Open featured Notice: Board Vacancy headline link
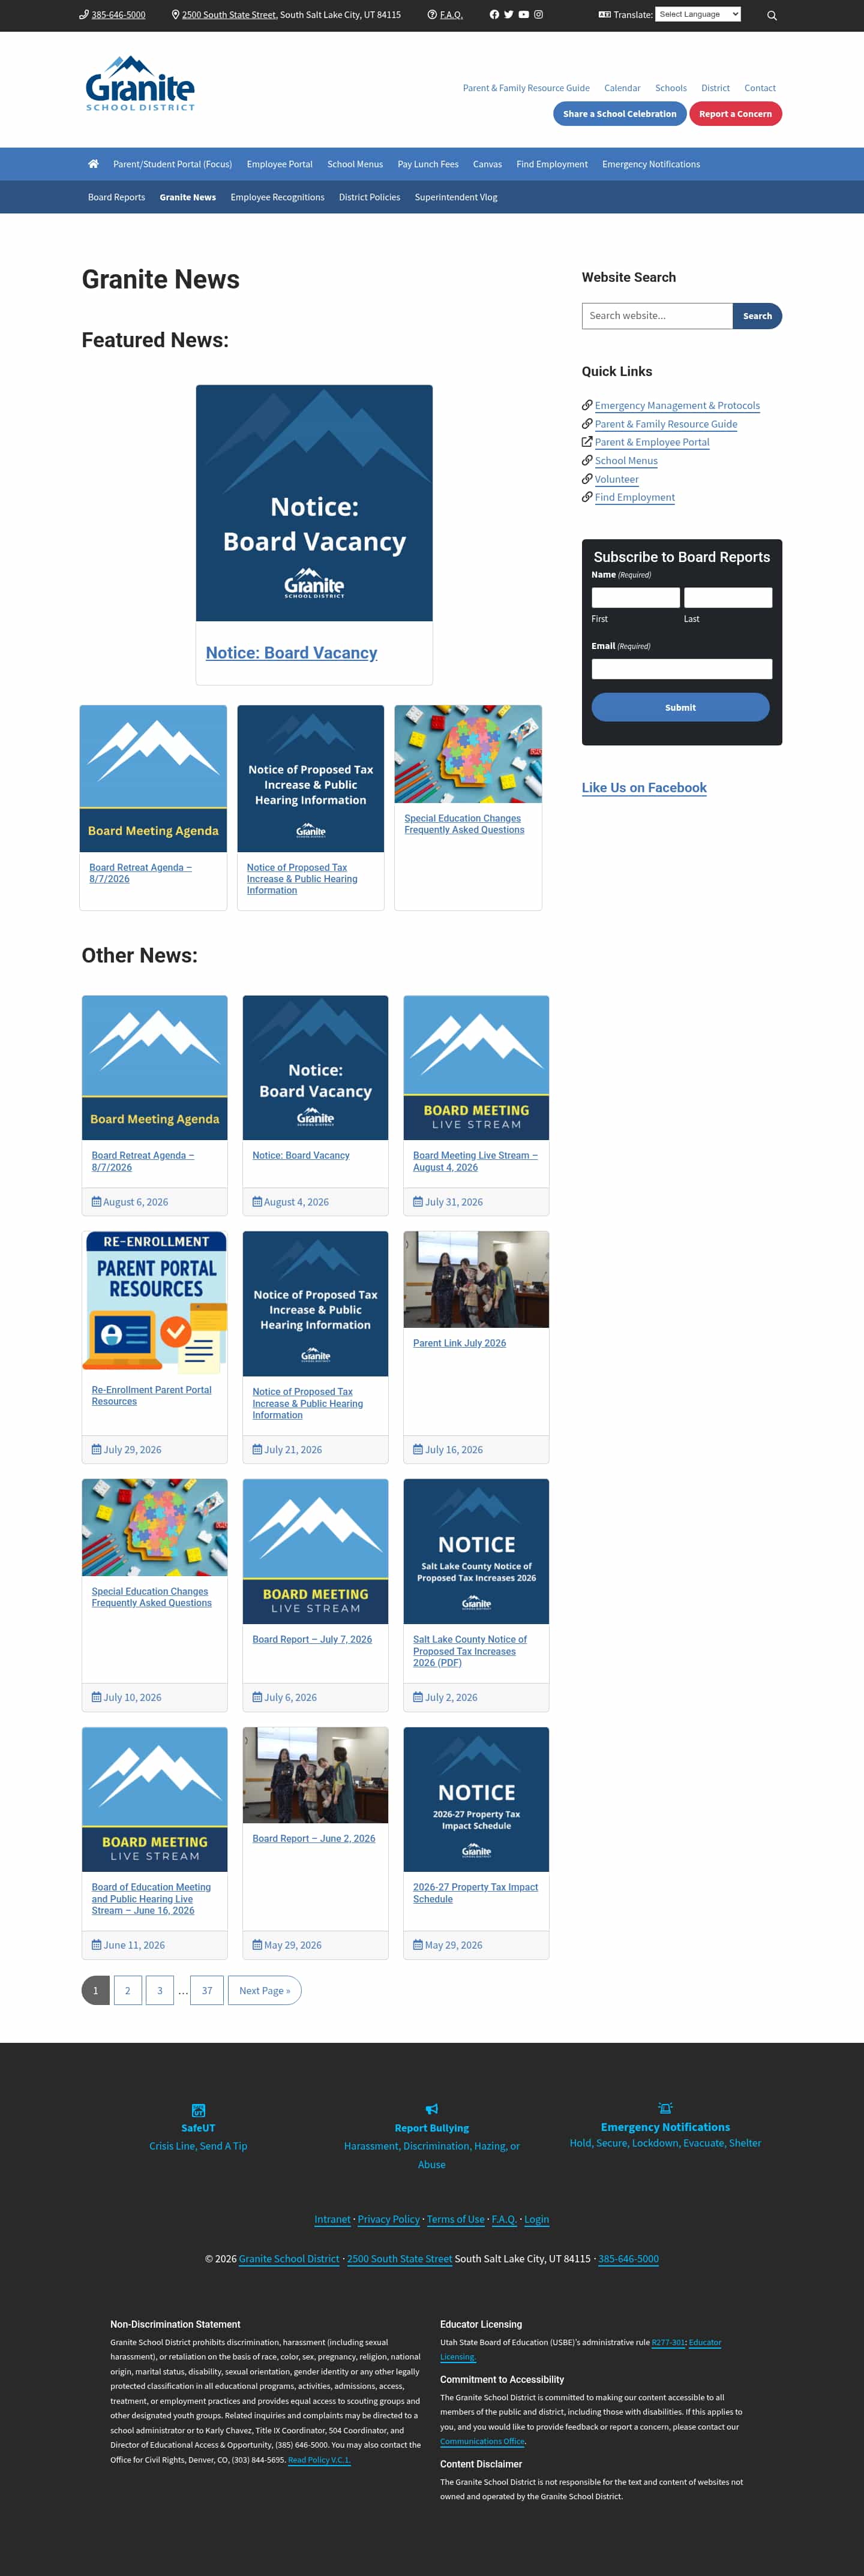864x2576 pixels. pos(291,653)
